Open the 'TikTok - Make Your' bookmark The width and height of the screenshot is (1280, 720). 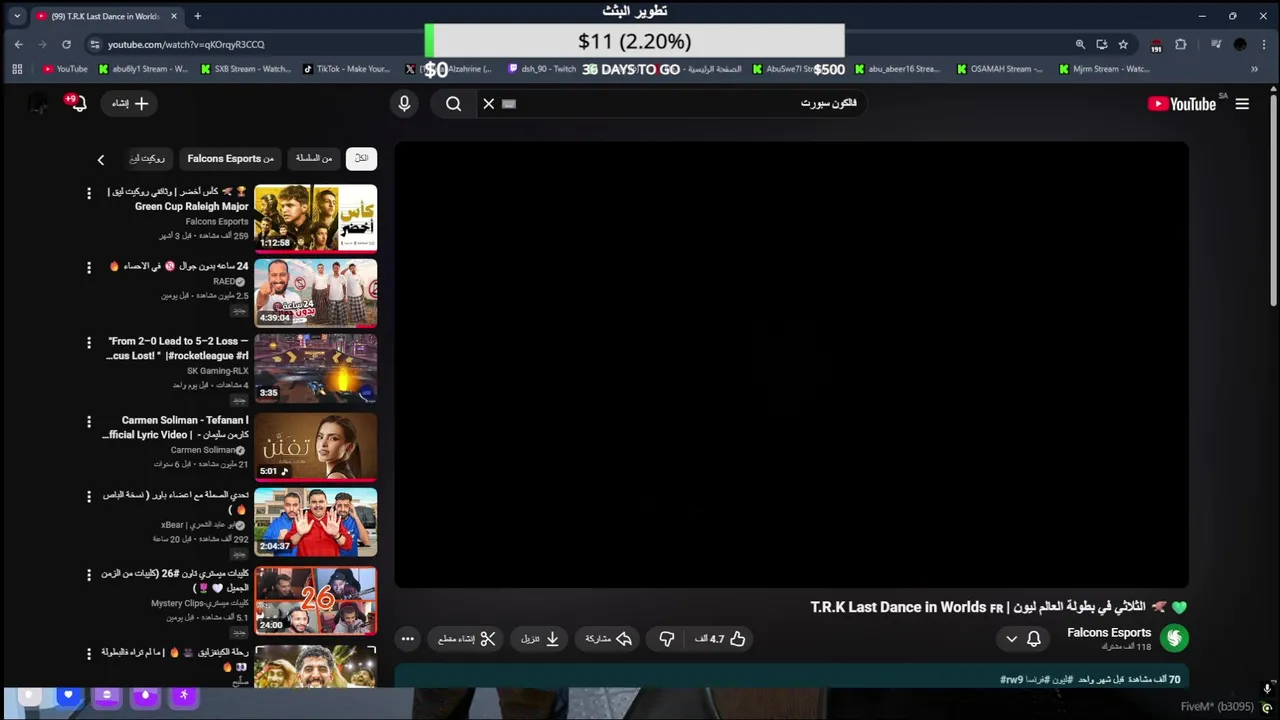click(x=346, y=69)
